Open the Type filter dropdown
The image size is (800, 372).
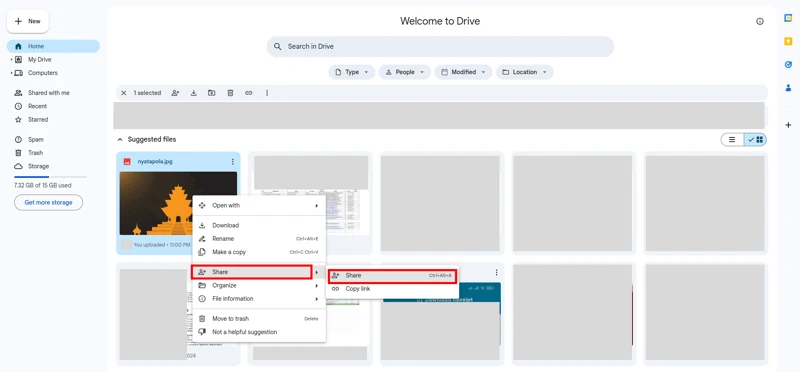tap(352, 72)
